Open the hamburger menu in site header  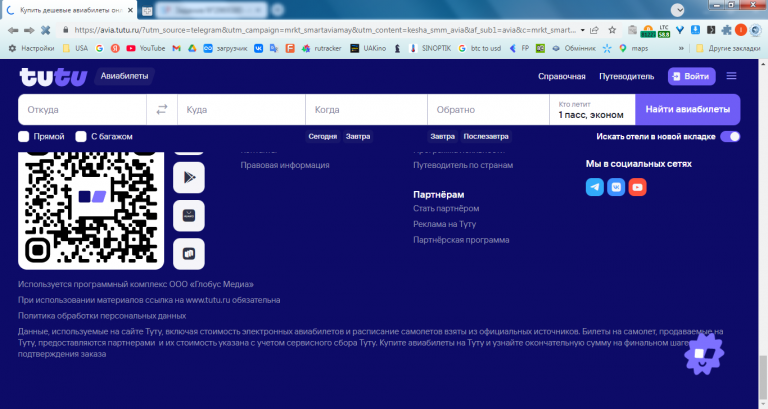pyautogui.click(x=731, y=76)
